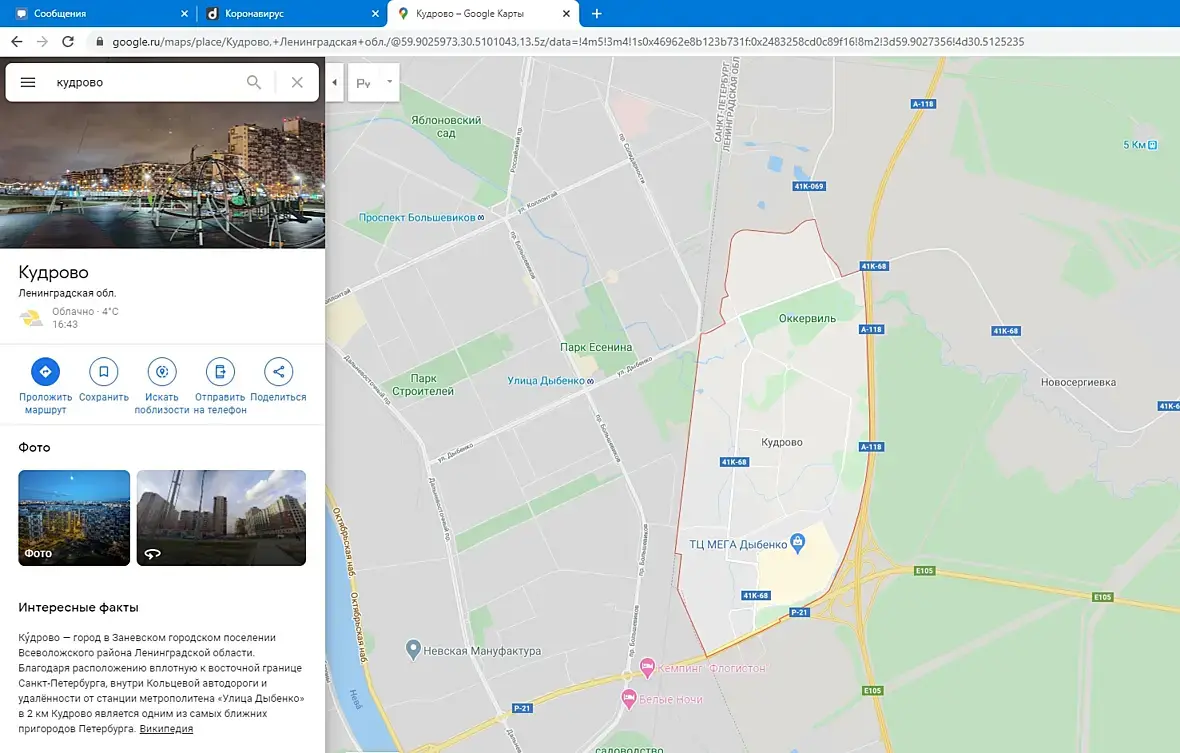The height and width of the screenshot is (753, 1180).
Task: Click the Искать поблизости icon
Action: pyautogui.click(x=162, y=371)
